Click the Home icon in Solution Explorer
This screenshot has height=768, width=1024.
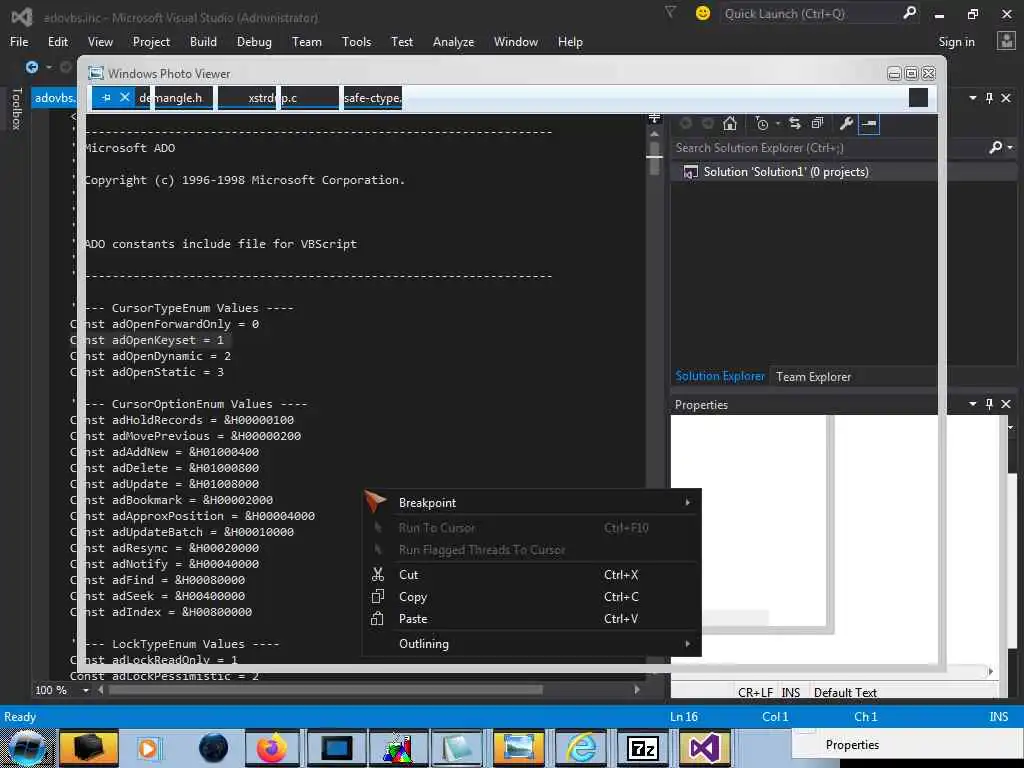click(x=730, y=123)
